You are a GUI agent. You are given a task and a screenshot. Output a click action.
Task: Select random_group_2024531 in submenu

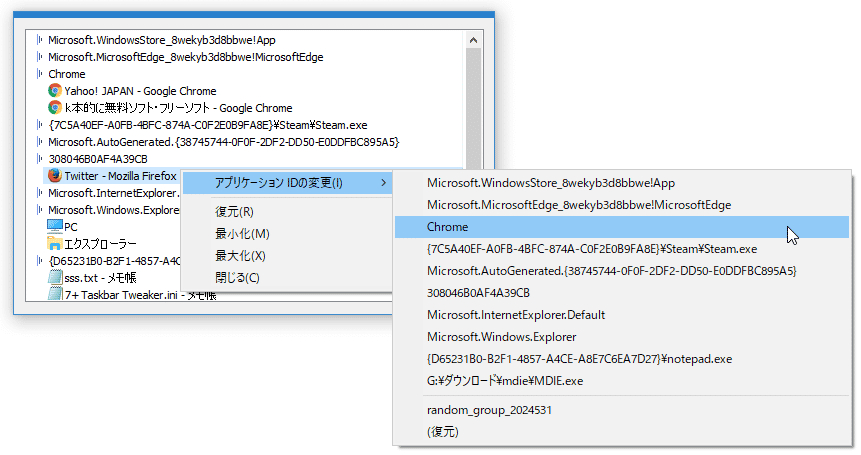622,410
